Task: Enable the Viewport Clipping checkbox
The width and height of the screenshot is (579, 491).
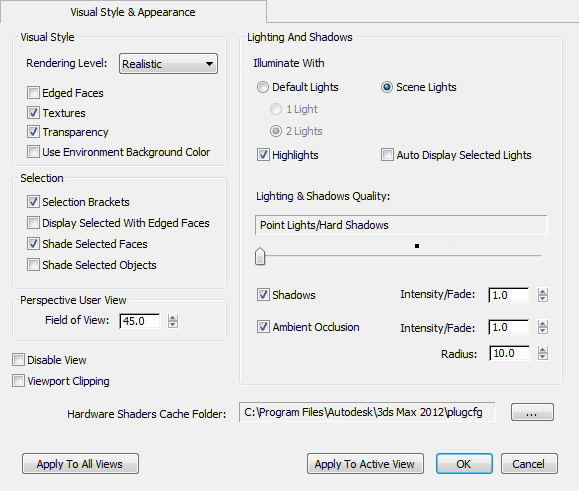Action: (18, 381)
